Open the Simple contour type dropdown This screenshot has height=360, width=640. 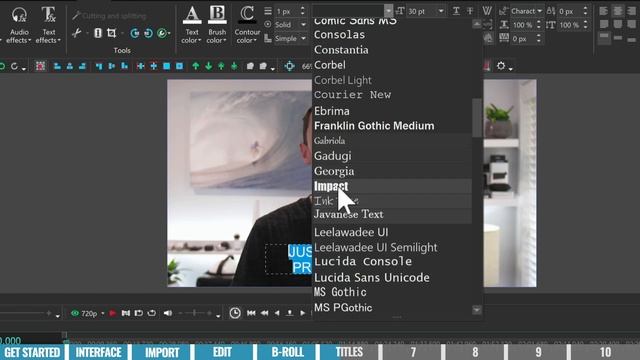(290, 38)
